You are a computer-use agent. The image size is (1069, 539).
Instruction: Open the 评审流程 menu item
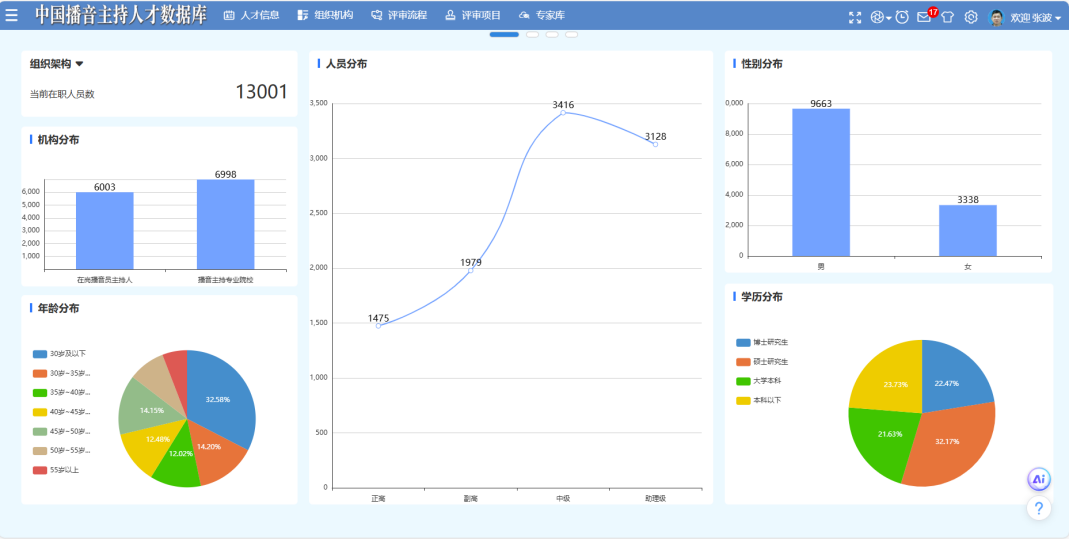pos(398,16)
